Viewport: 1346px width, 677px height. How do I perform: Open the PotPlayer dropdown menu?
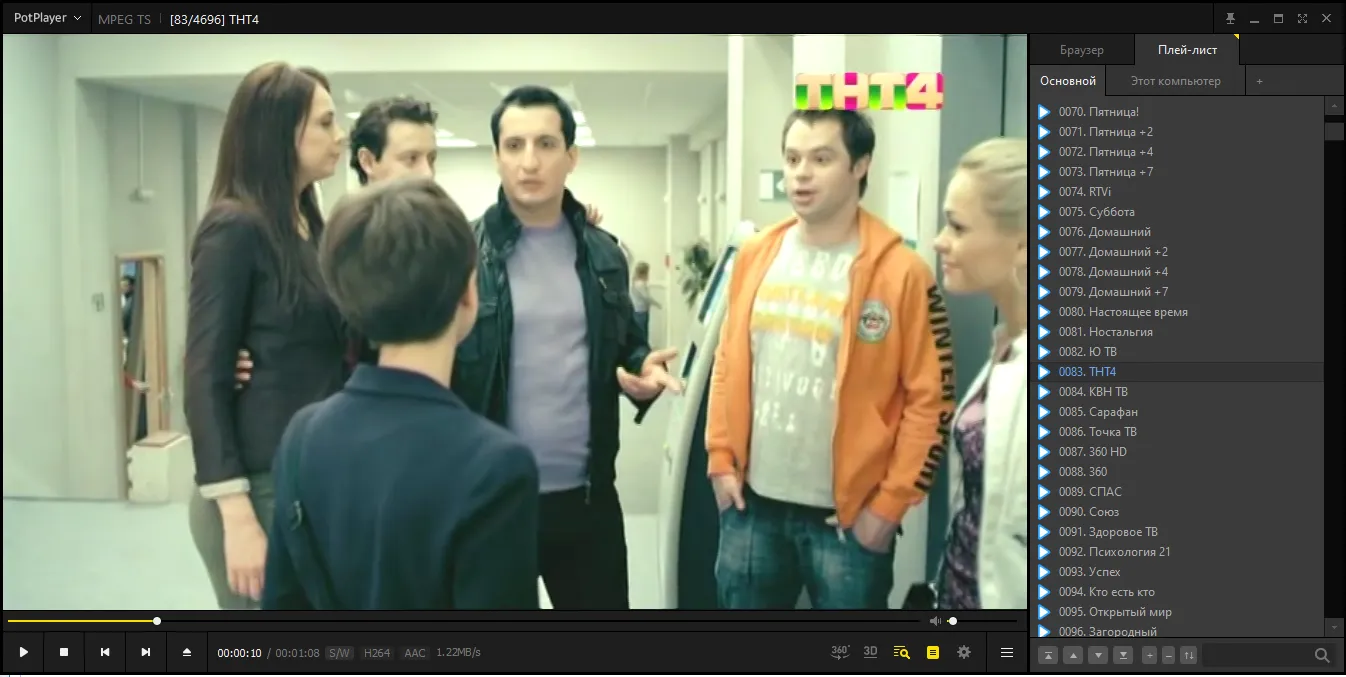[48, 18]
